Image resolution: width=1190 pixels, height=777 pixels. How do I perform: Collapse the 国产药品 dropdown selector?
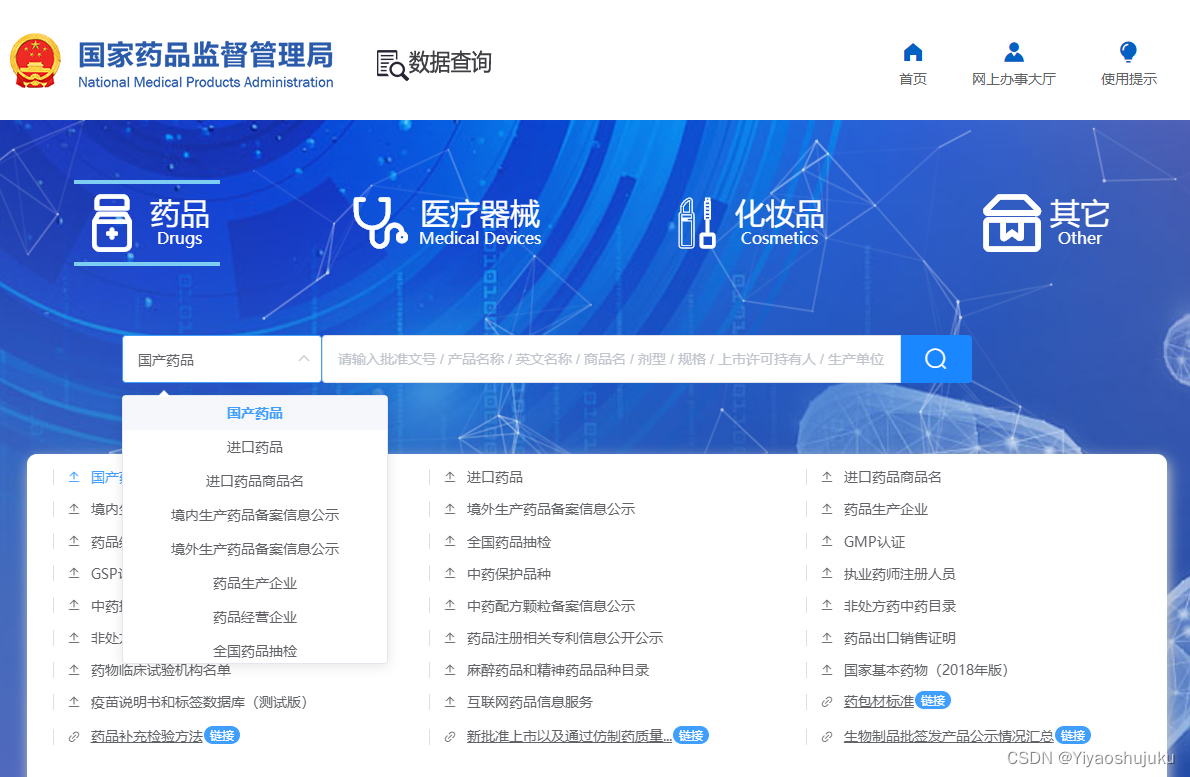222,359
